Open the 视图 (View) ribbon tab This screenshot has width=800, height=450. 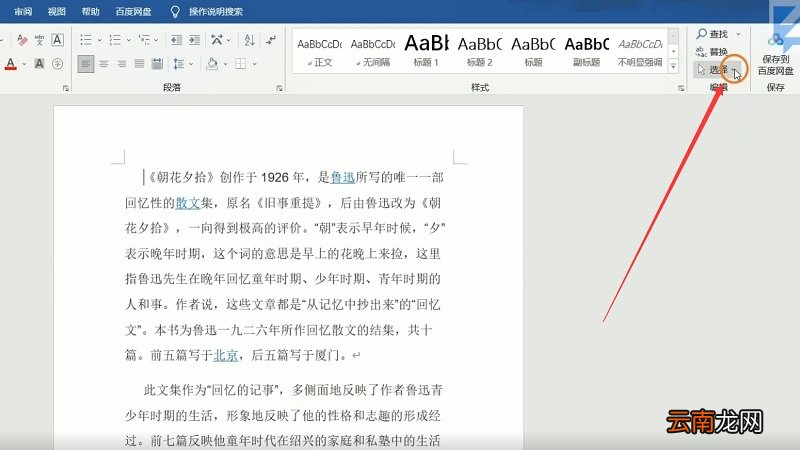(57, 11)
